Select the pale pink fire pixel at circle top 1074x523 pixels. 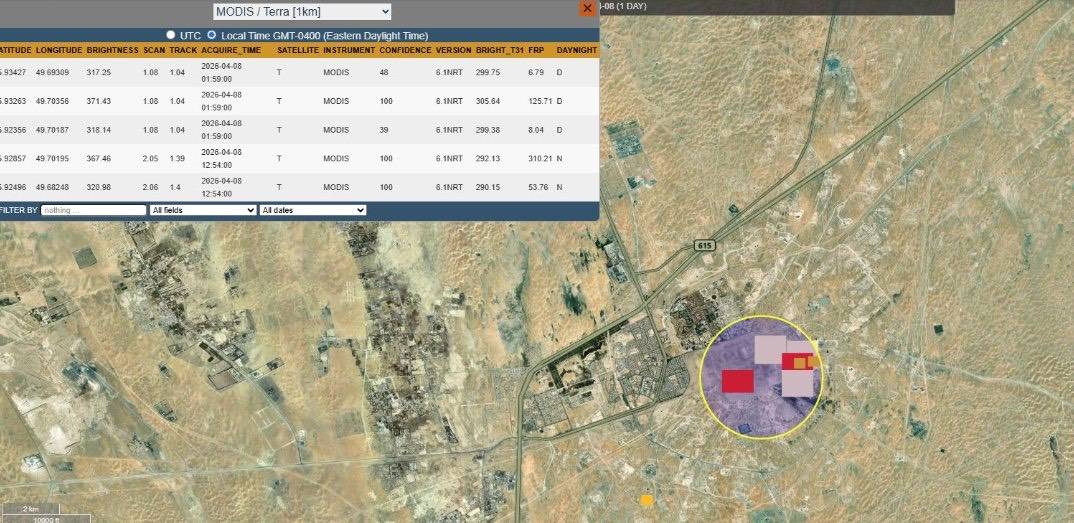coord(770,350)
